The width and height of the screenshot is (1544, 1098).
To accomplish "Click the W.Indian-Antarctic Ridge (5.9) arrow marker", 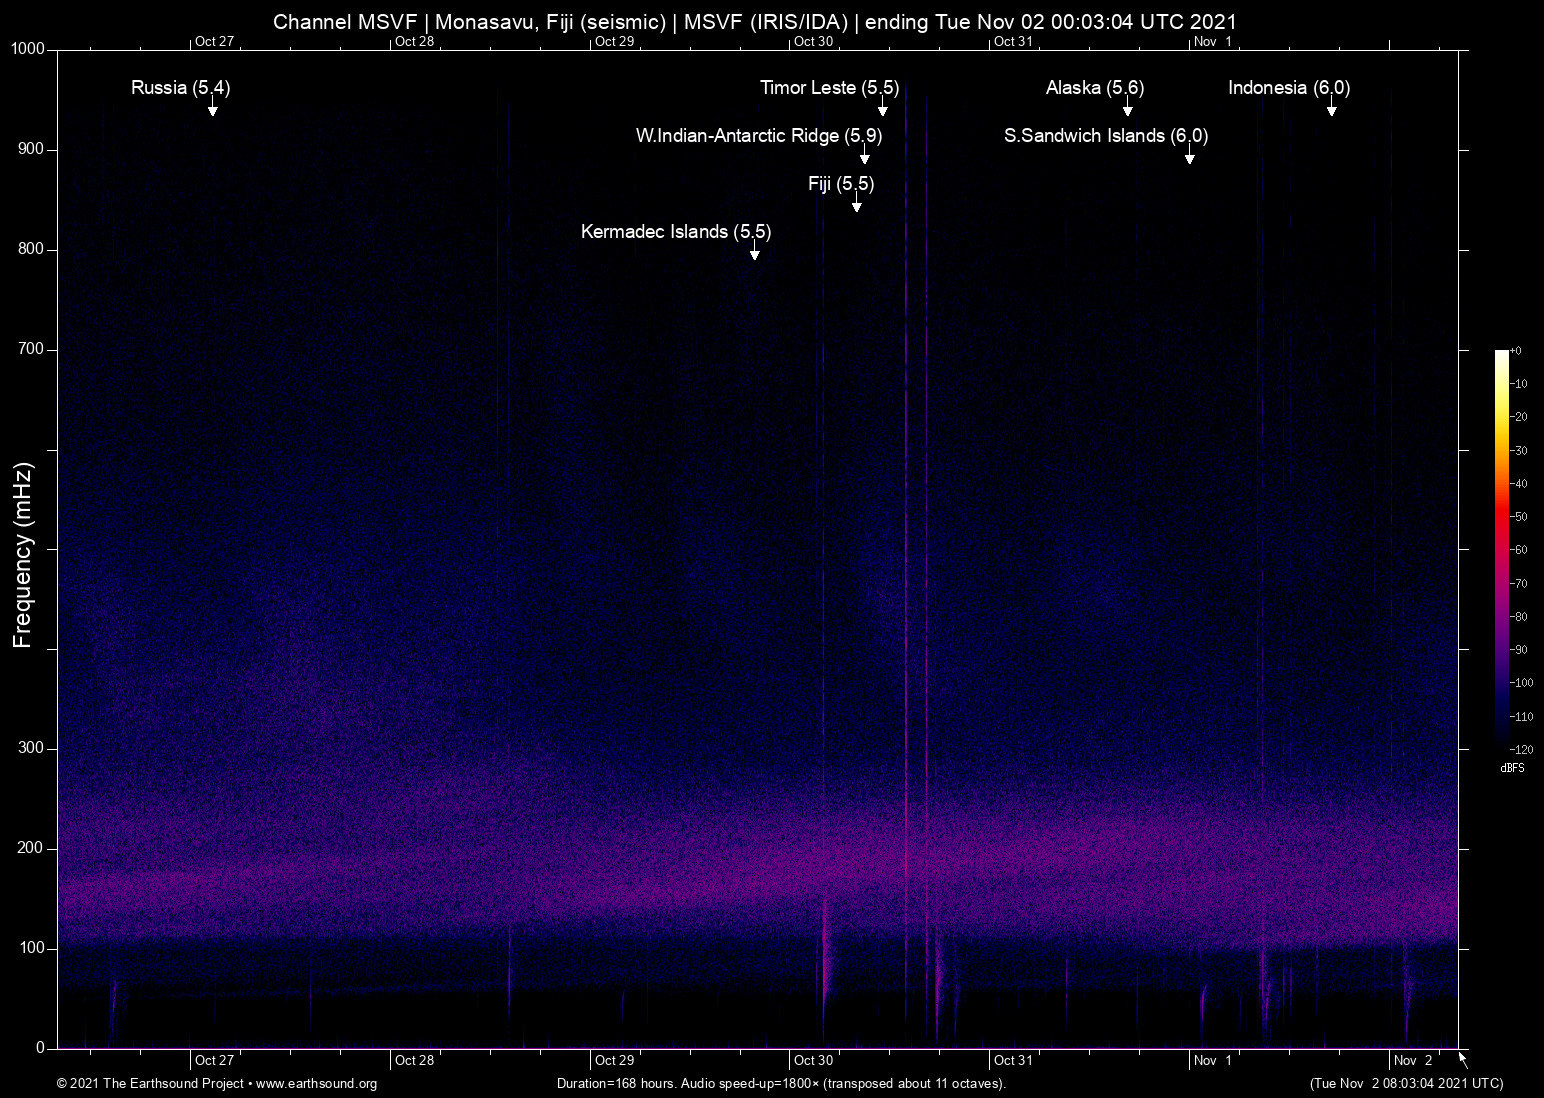I will (x=865, y=154).
